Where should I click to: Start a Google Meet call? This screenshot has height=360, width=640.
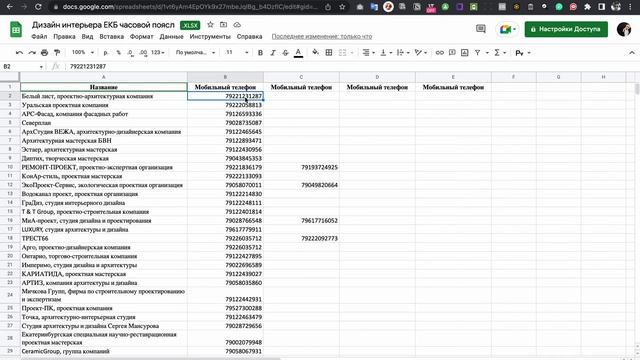pyautogui.click(x=507, y=29)
